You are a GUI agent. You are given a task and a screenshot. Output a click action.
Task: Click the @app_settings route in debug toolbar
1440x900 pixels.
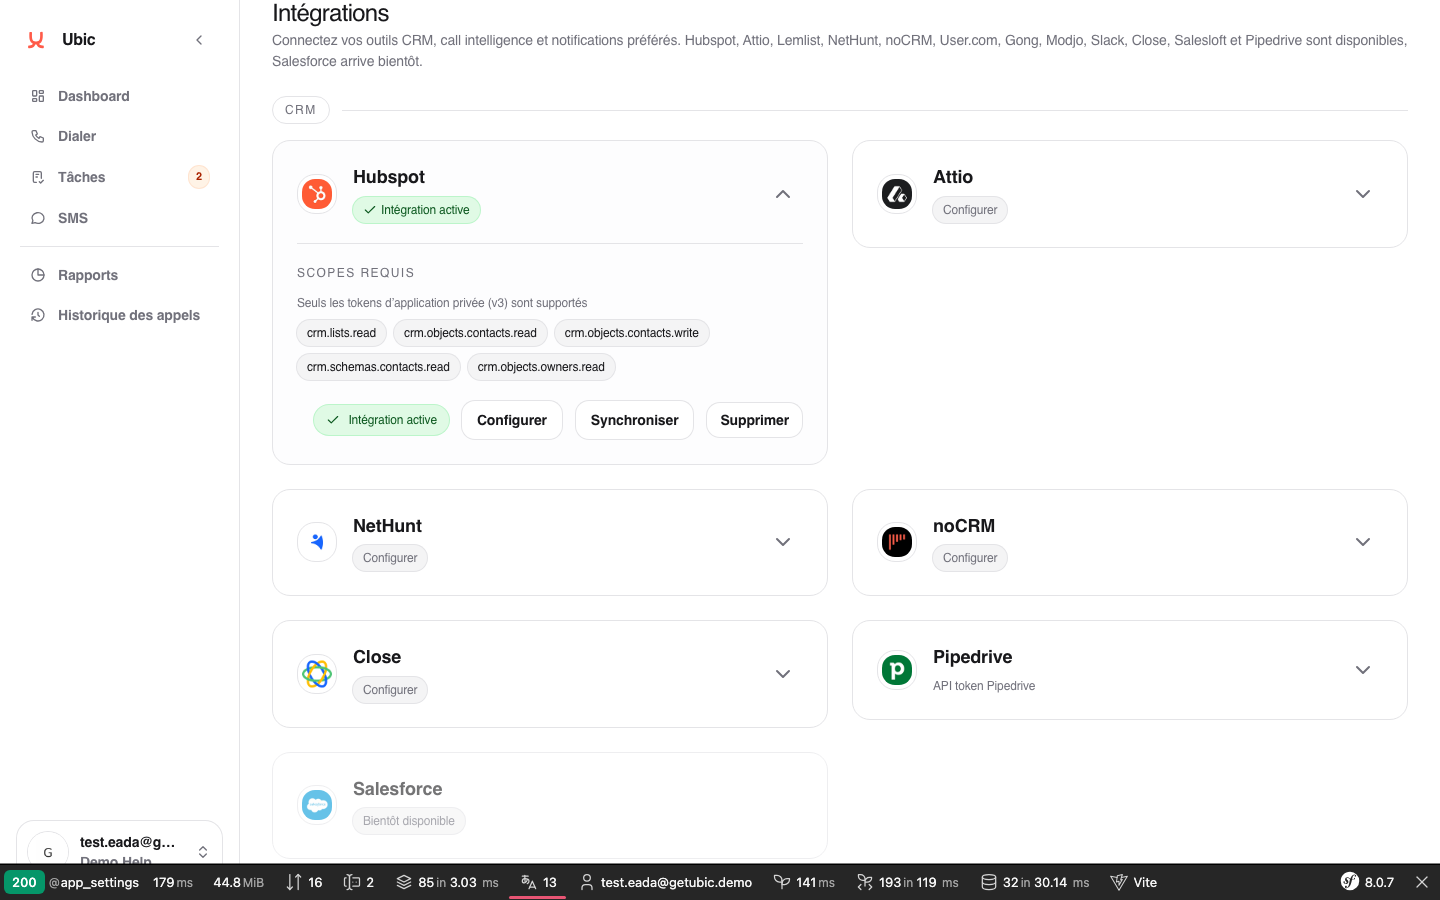[x=94, y=882]
